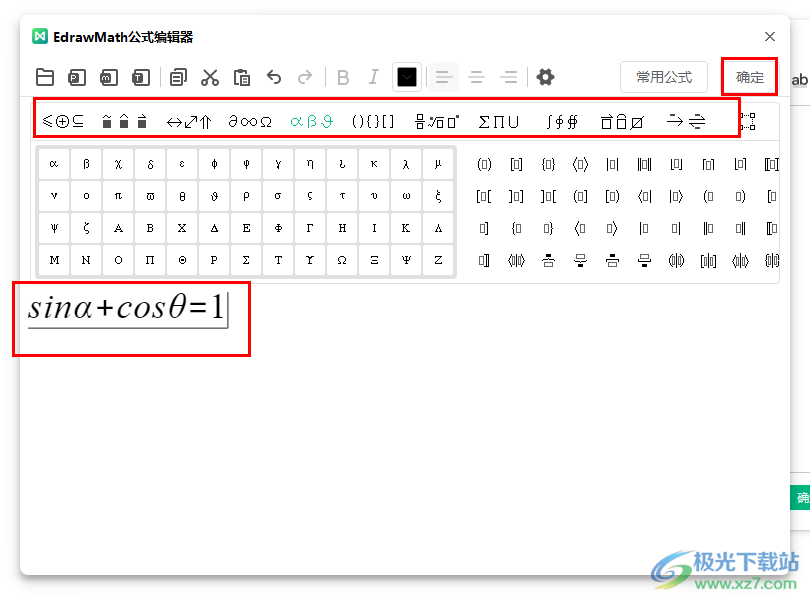Insert capital Xi Ξ
This screenshot has width=810, height=600.
pos(374,260)
